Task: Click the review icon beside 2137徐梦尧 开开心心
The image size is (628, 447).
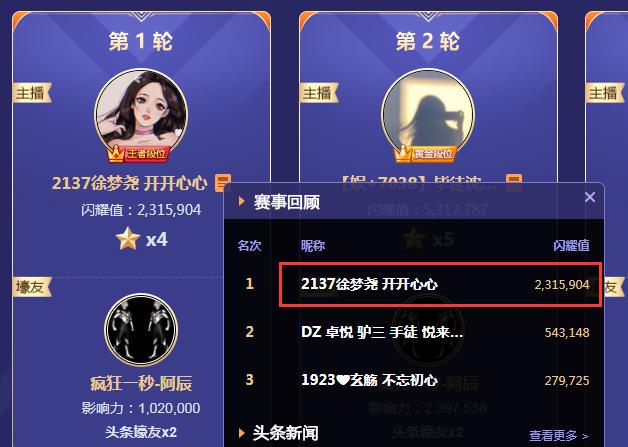Action: (x=223, y=183)
